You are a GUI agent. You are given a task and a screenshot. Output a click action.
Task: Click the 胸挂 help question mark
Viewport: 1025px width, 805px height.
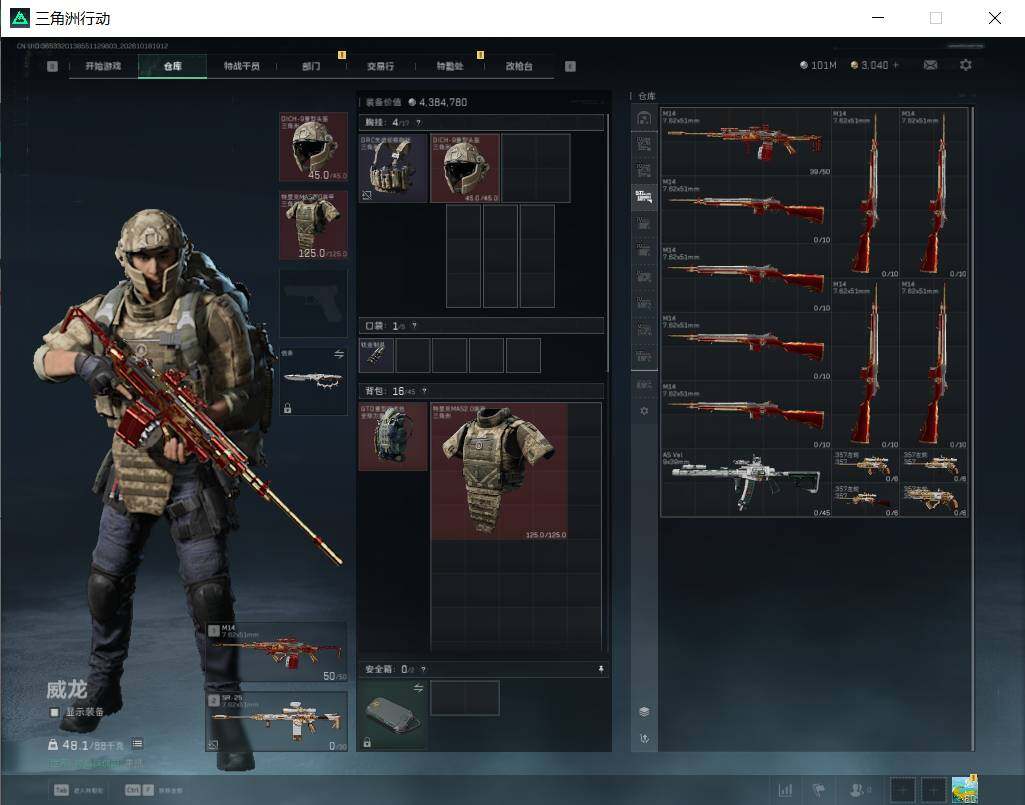[418, 123]
